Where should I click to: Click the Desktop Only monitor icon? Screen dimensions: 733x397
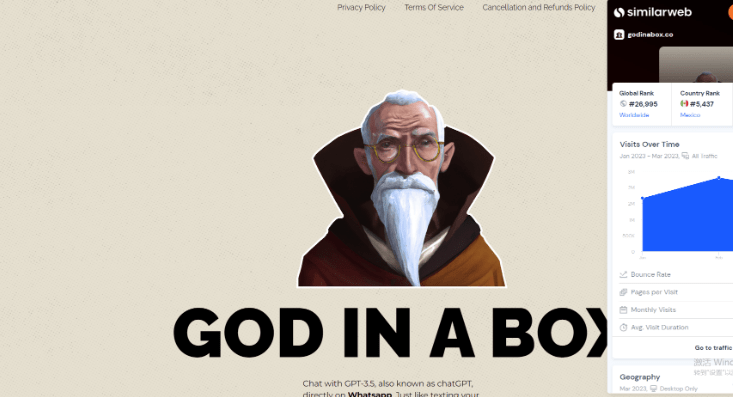[654, 389]
